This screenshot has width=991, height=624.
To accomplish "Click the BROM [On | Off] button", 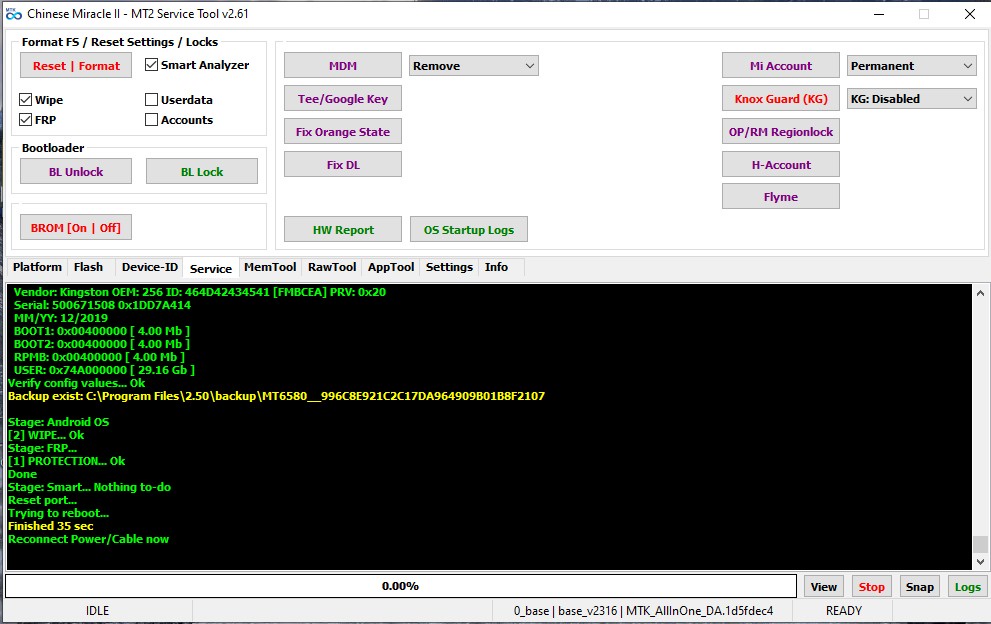I will pyautogui.click(x=76, y=228).
